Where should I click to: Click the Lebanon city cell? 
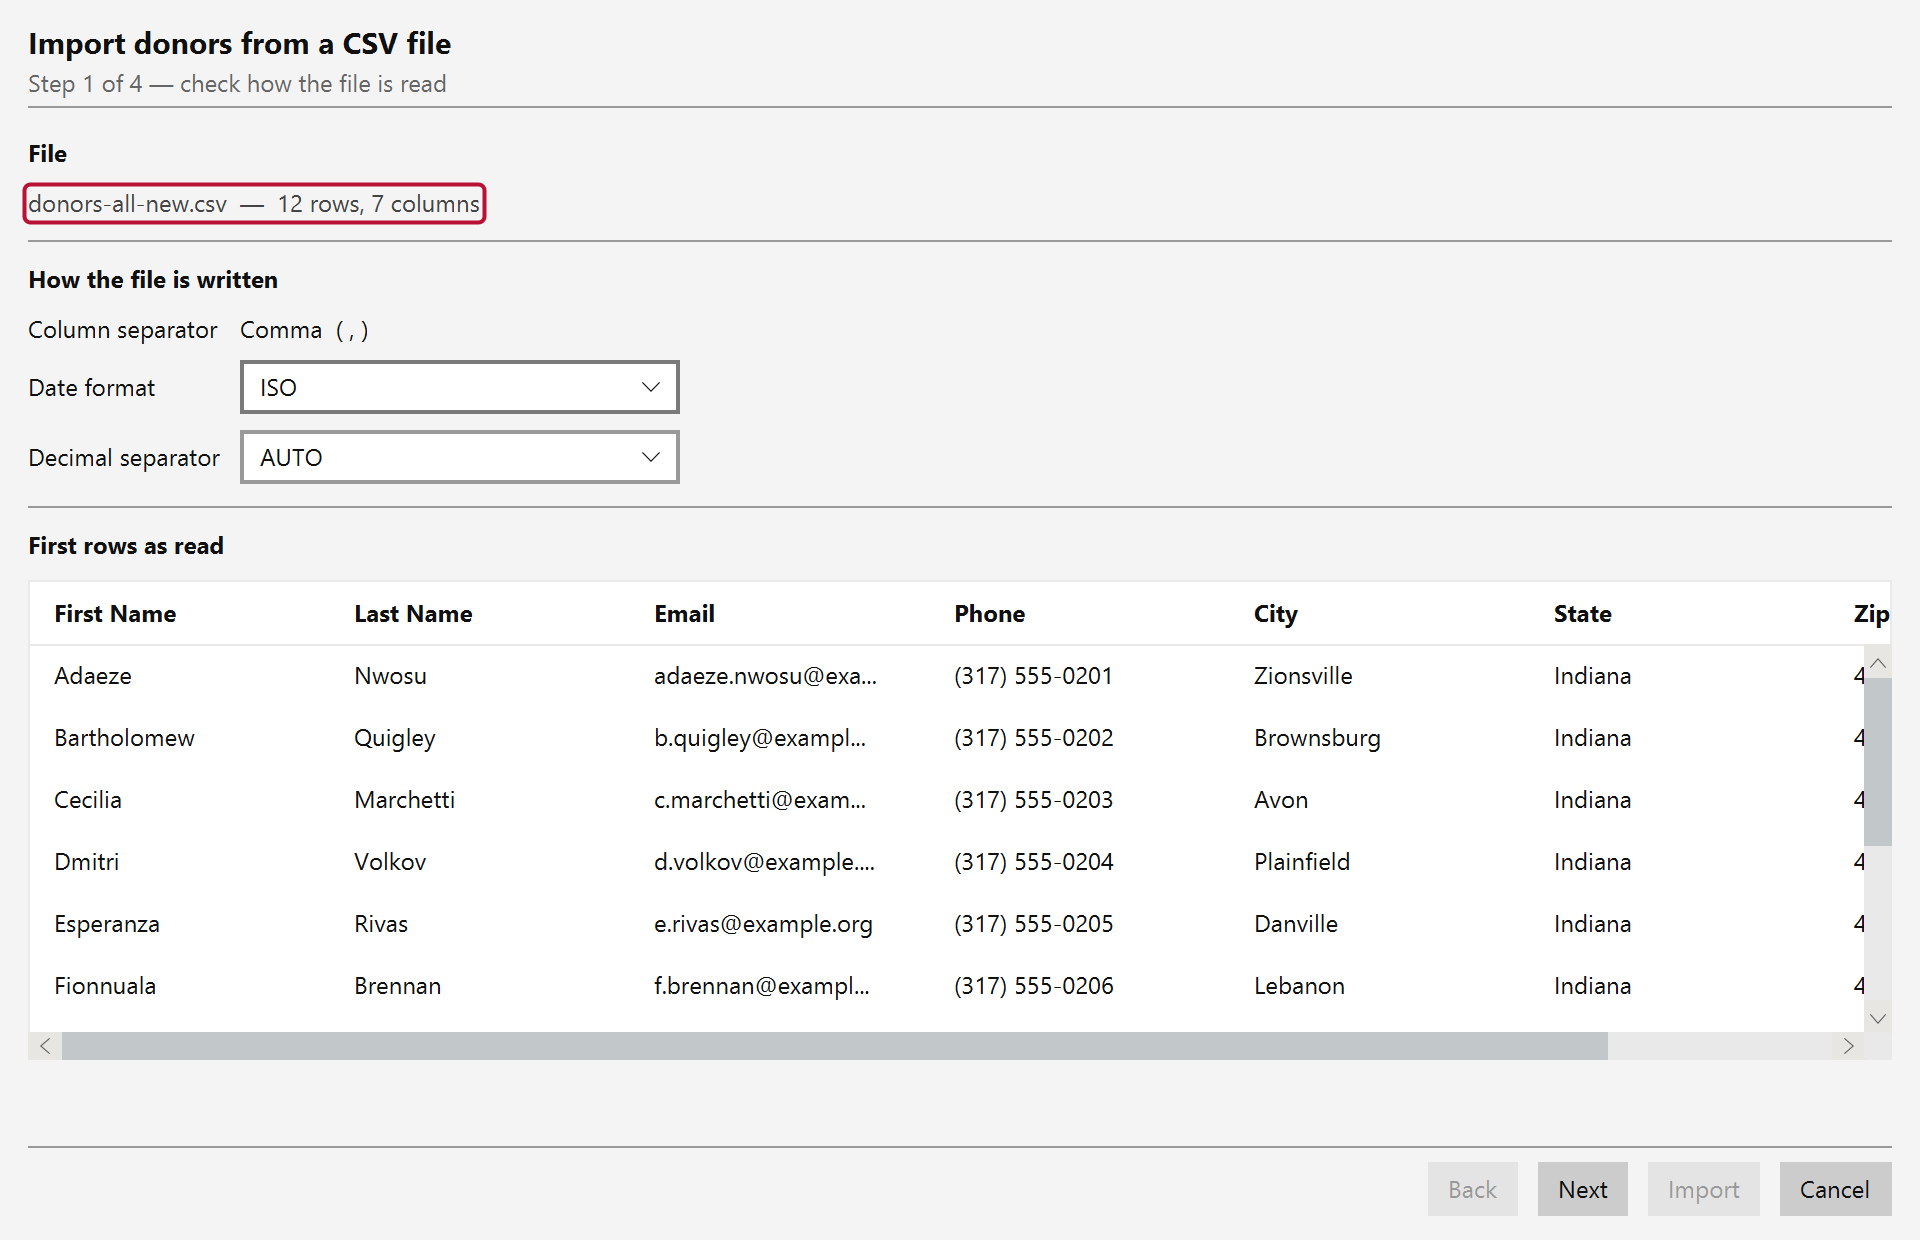click(1299, 986)
